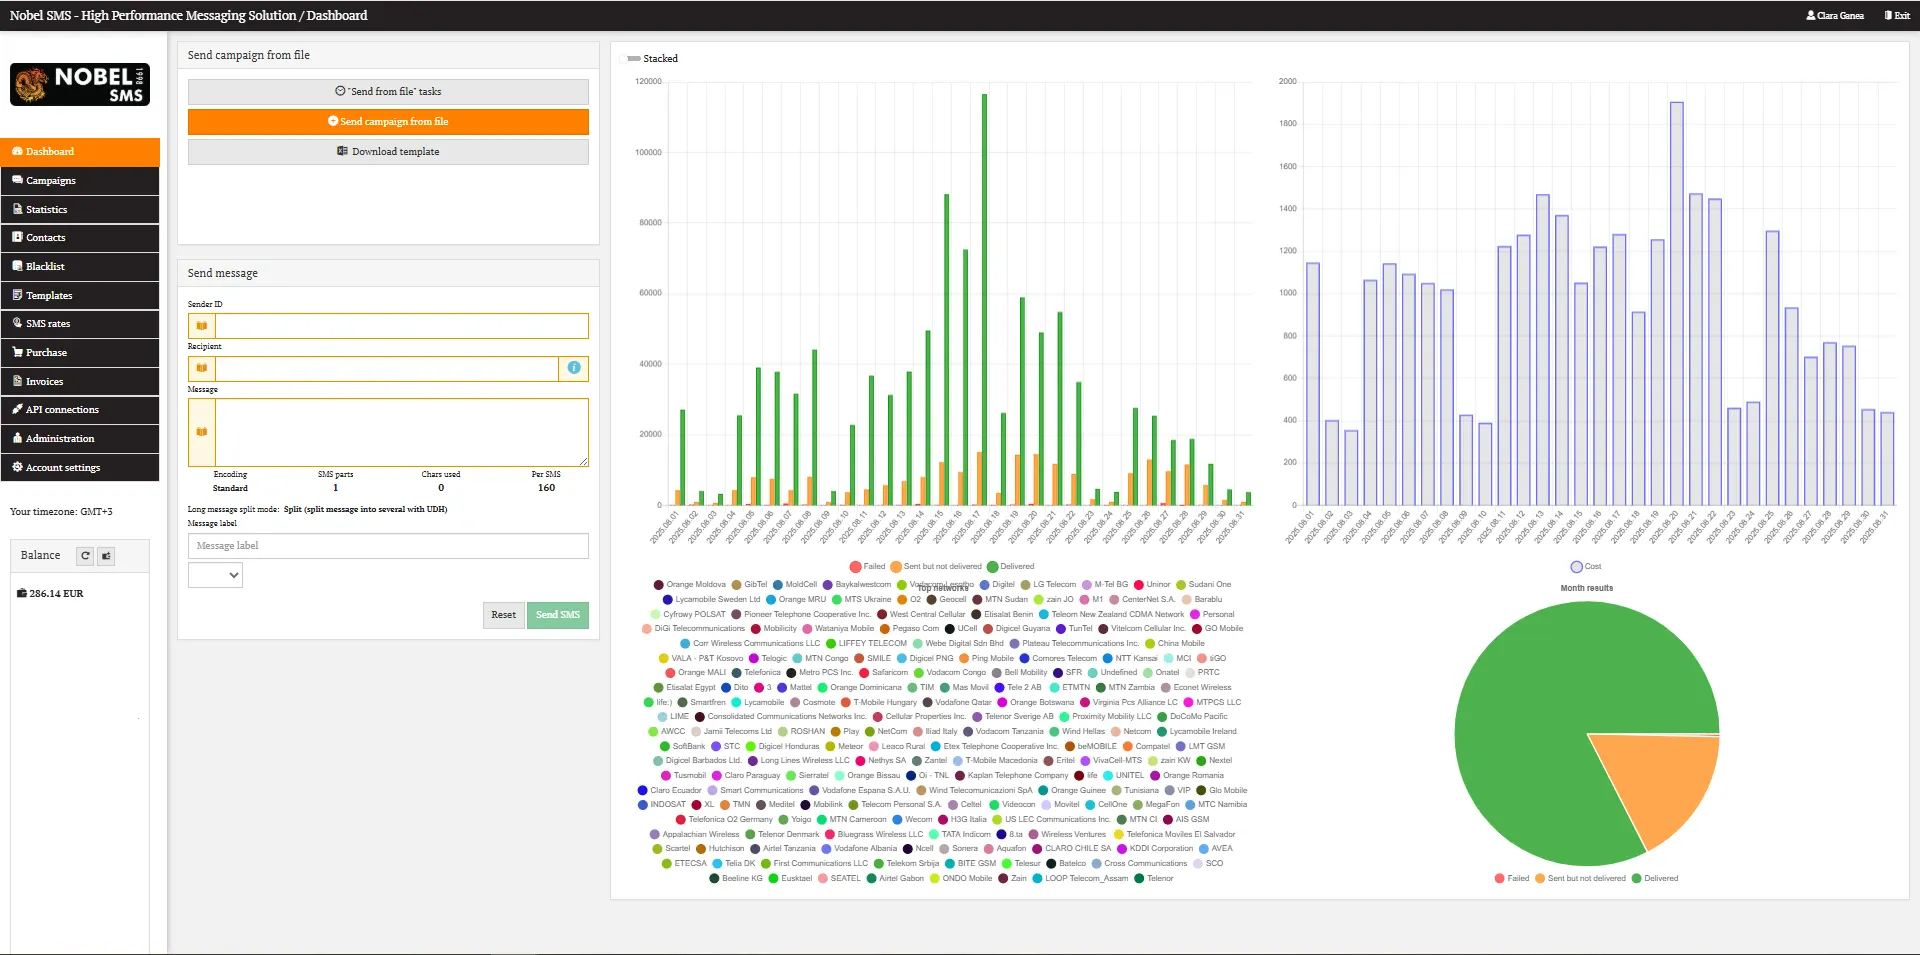1920x955 pixels.
Task: Toggle the Cost legend on right chart
Action: (x=1583, y=566)
